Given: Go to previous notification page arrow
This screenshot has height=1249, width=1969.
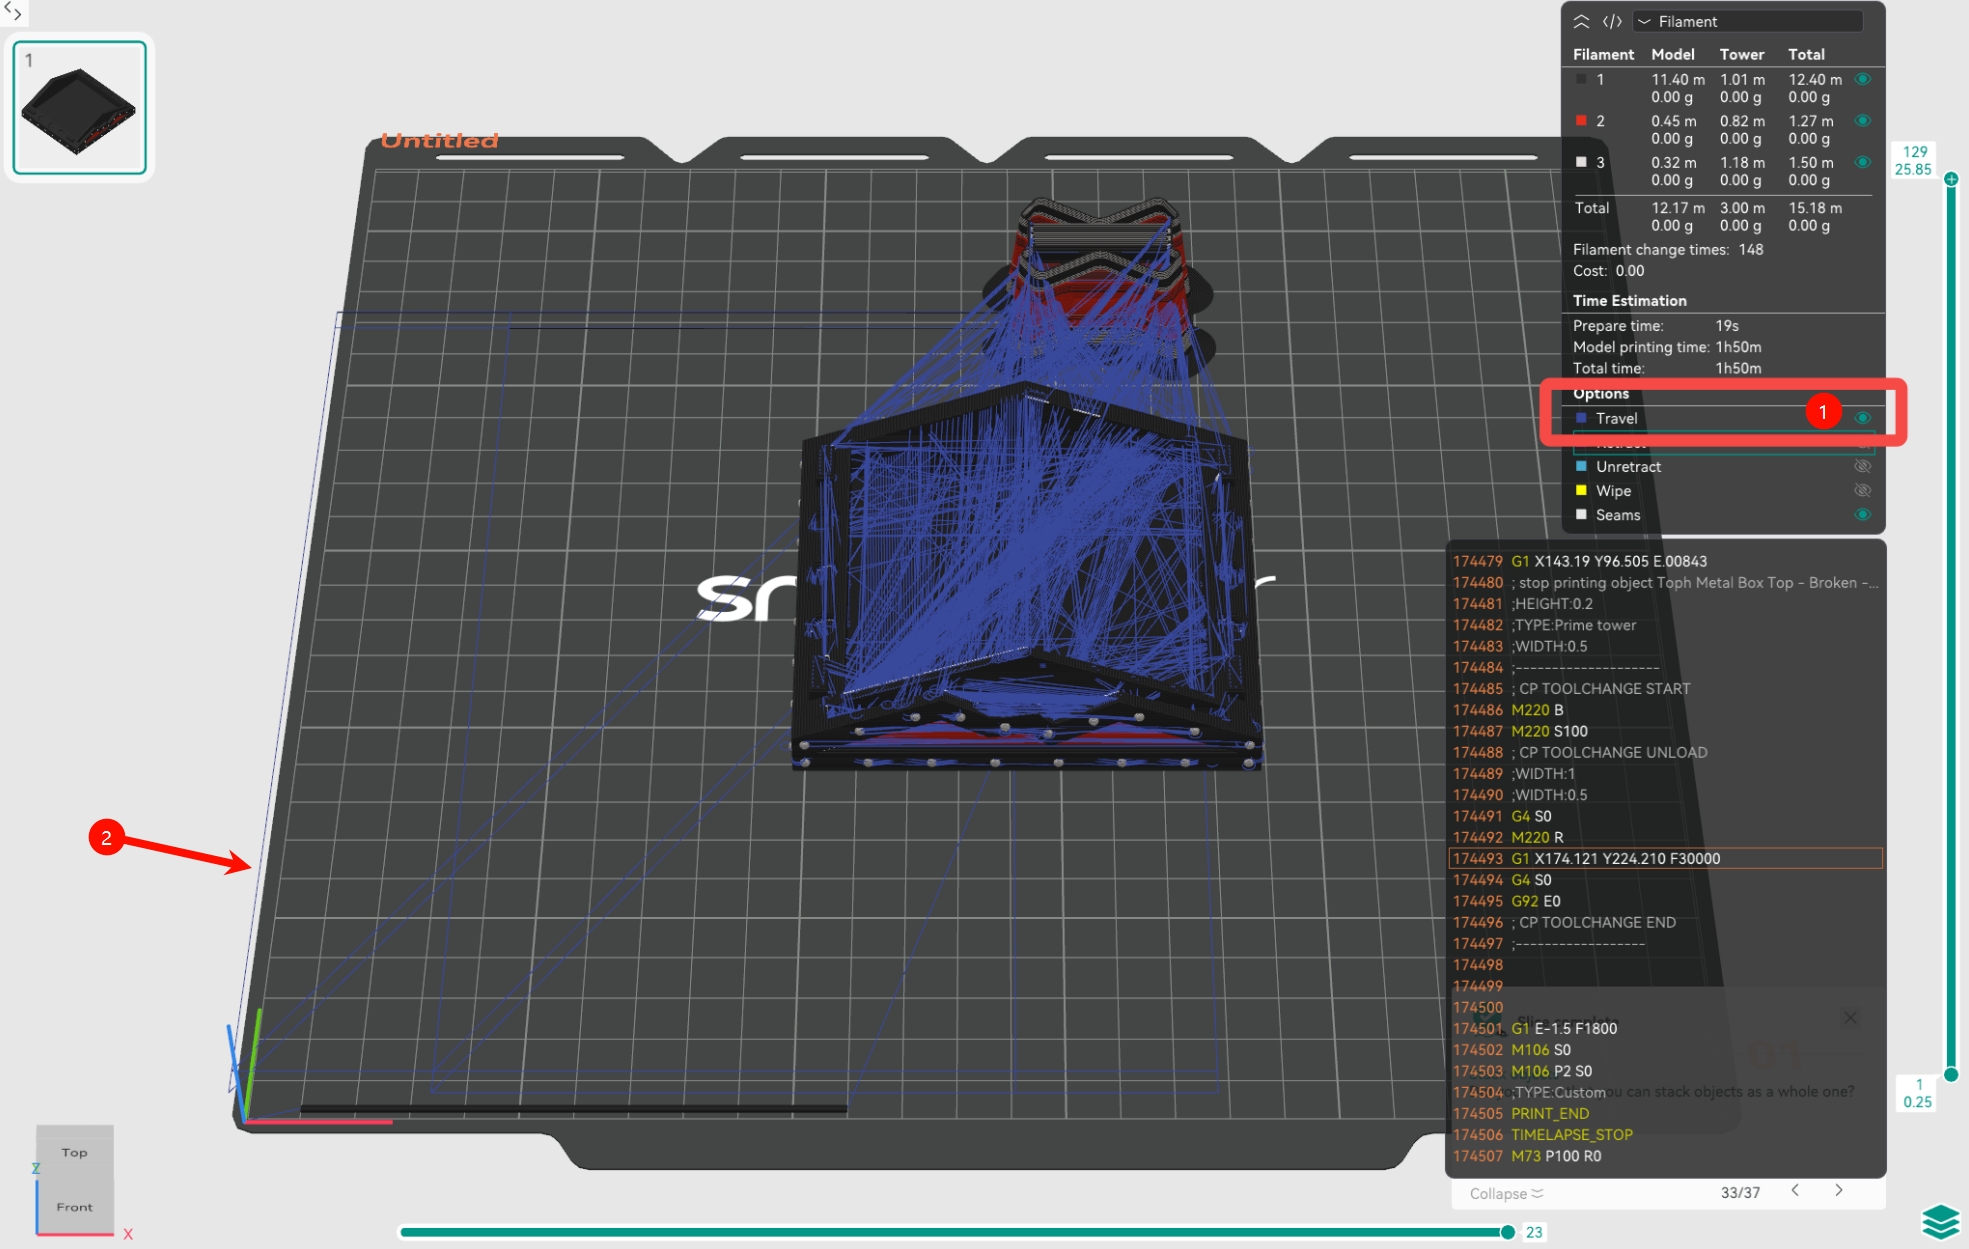Looking at the screenshot, I should point(1796,1190).
